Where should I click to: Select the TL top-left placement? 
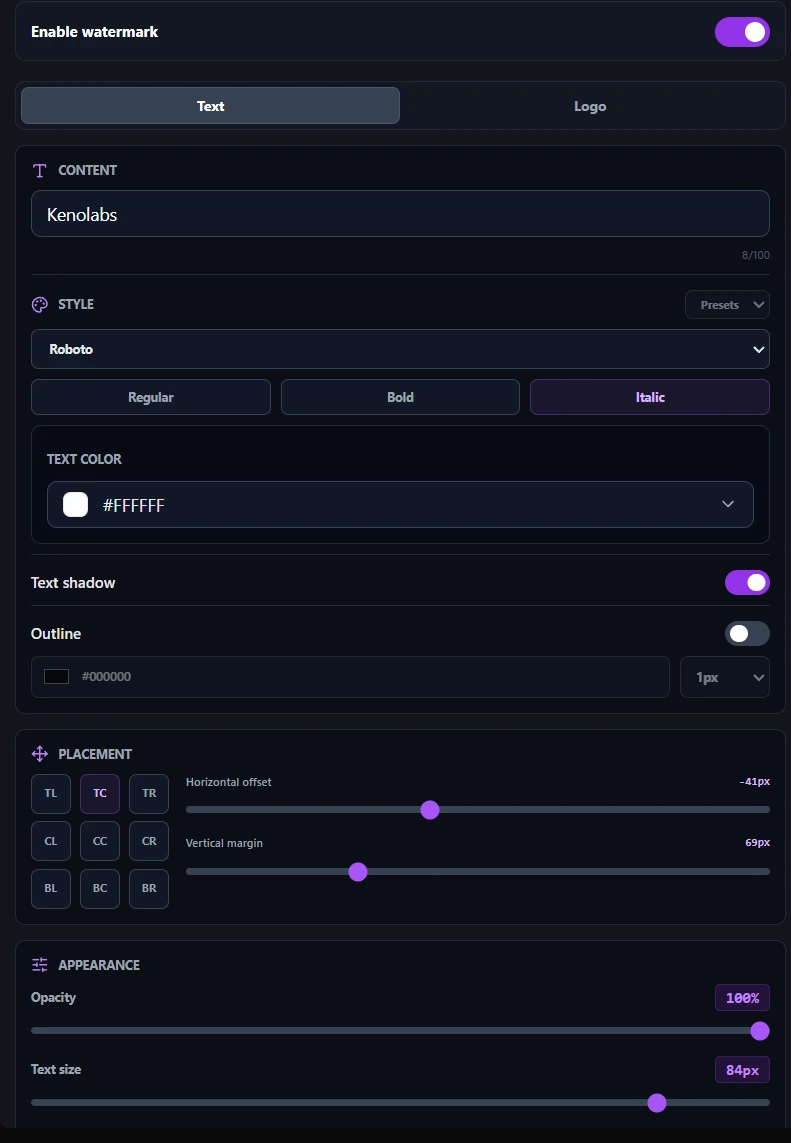click(x=51, y=793)
